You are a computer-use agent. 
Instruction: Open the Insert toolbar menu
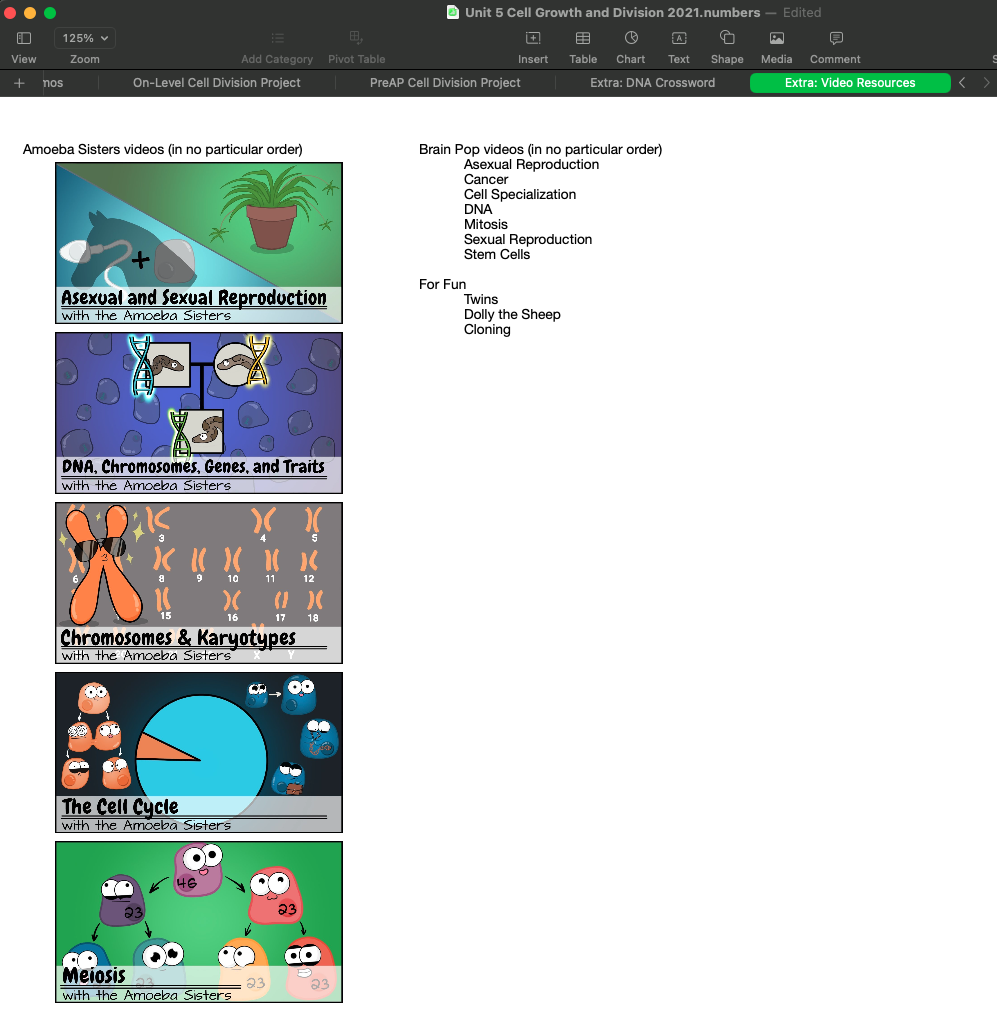(533, 39)
